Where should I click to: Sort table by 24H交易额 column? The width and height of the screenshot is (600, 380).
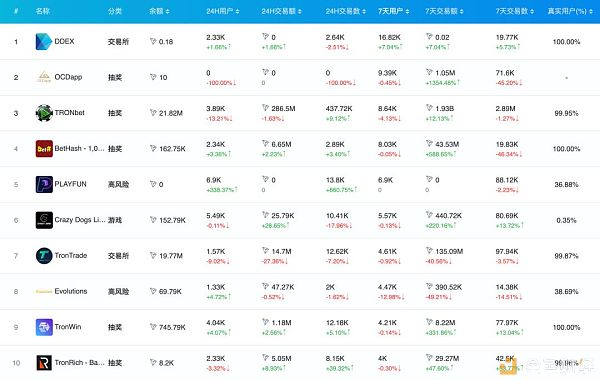pos(281,11)
